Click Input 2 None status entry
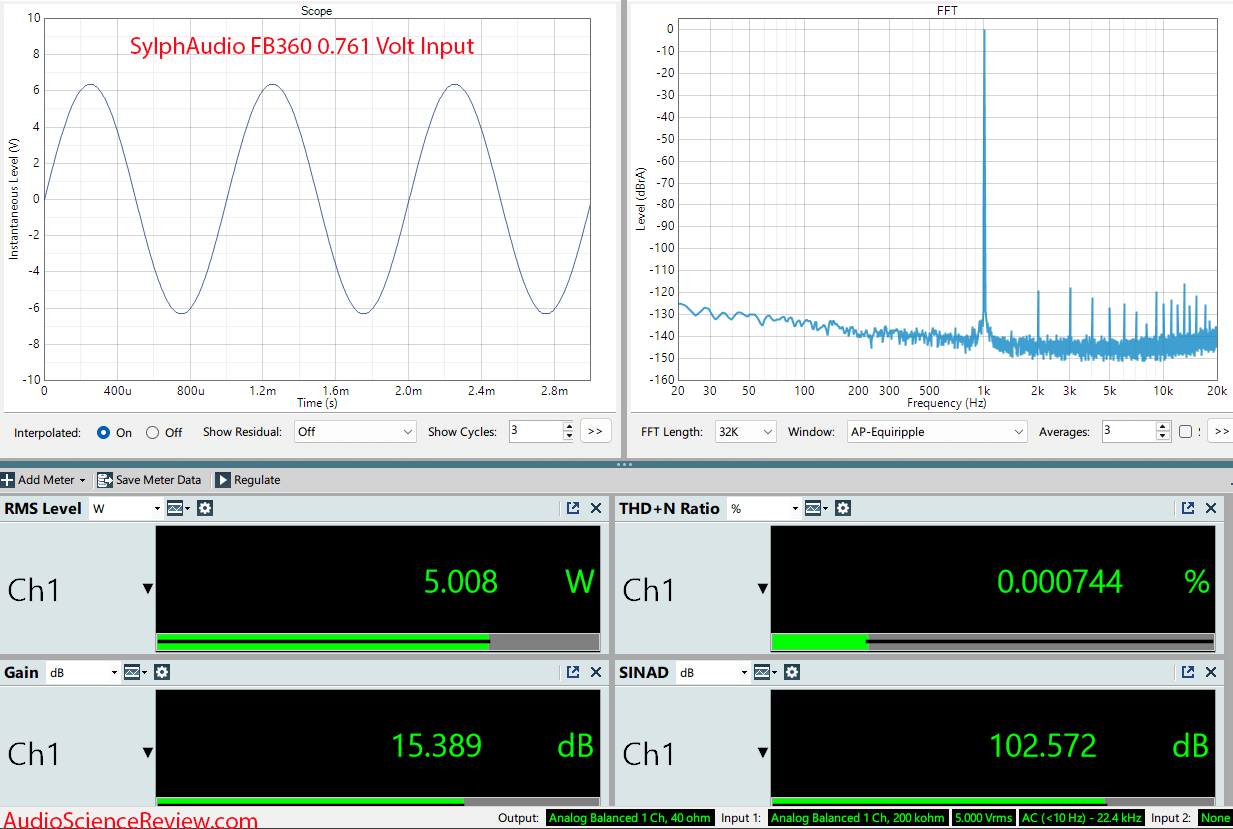Viewport: 1233px width, 829px height. click(x=1215, y=818)
